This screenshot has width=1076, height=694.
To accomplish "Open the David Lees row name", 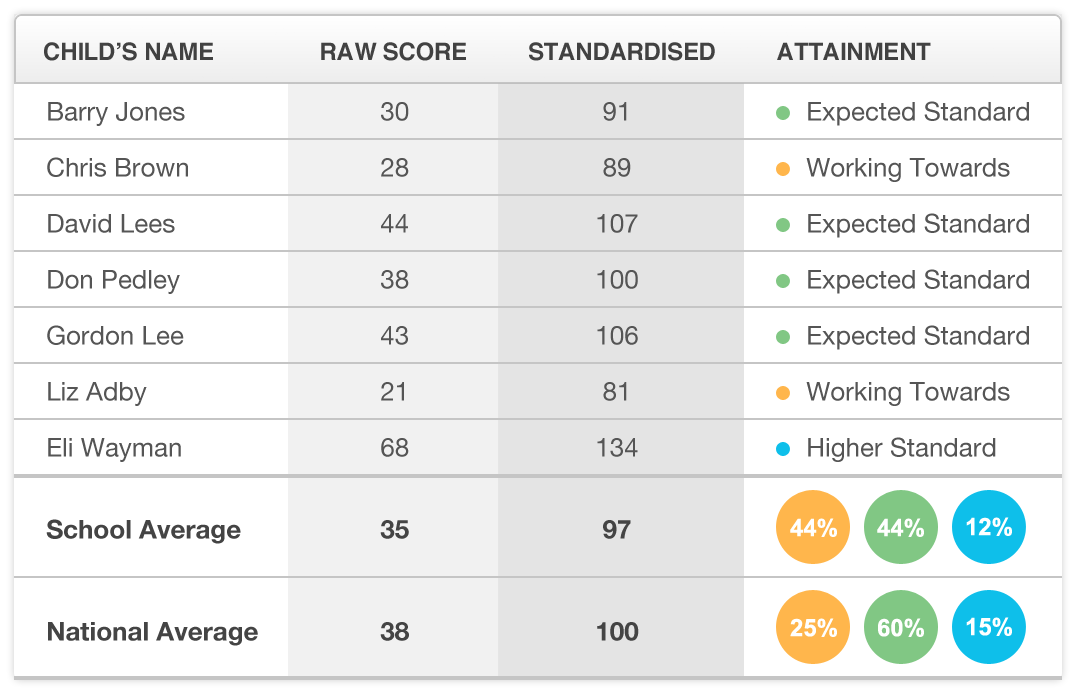I will click(111, 224).
